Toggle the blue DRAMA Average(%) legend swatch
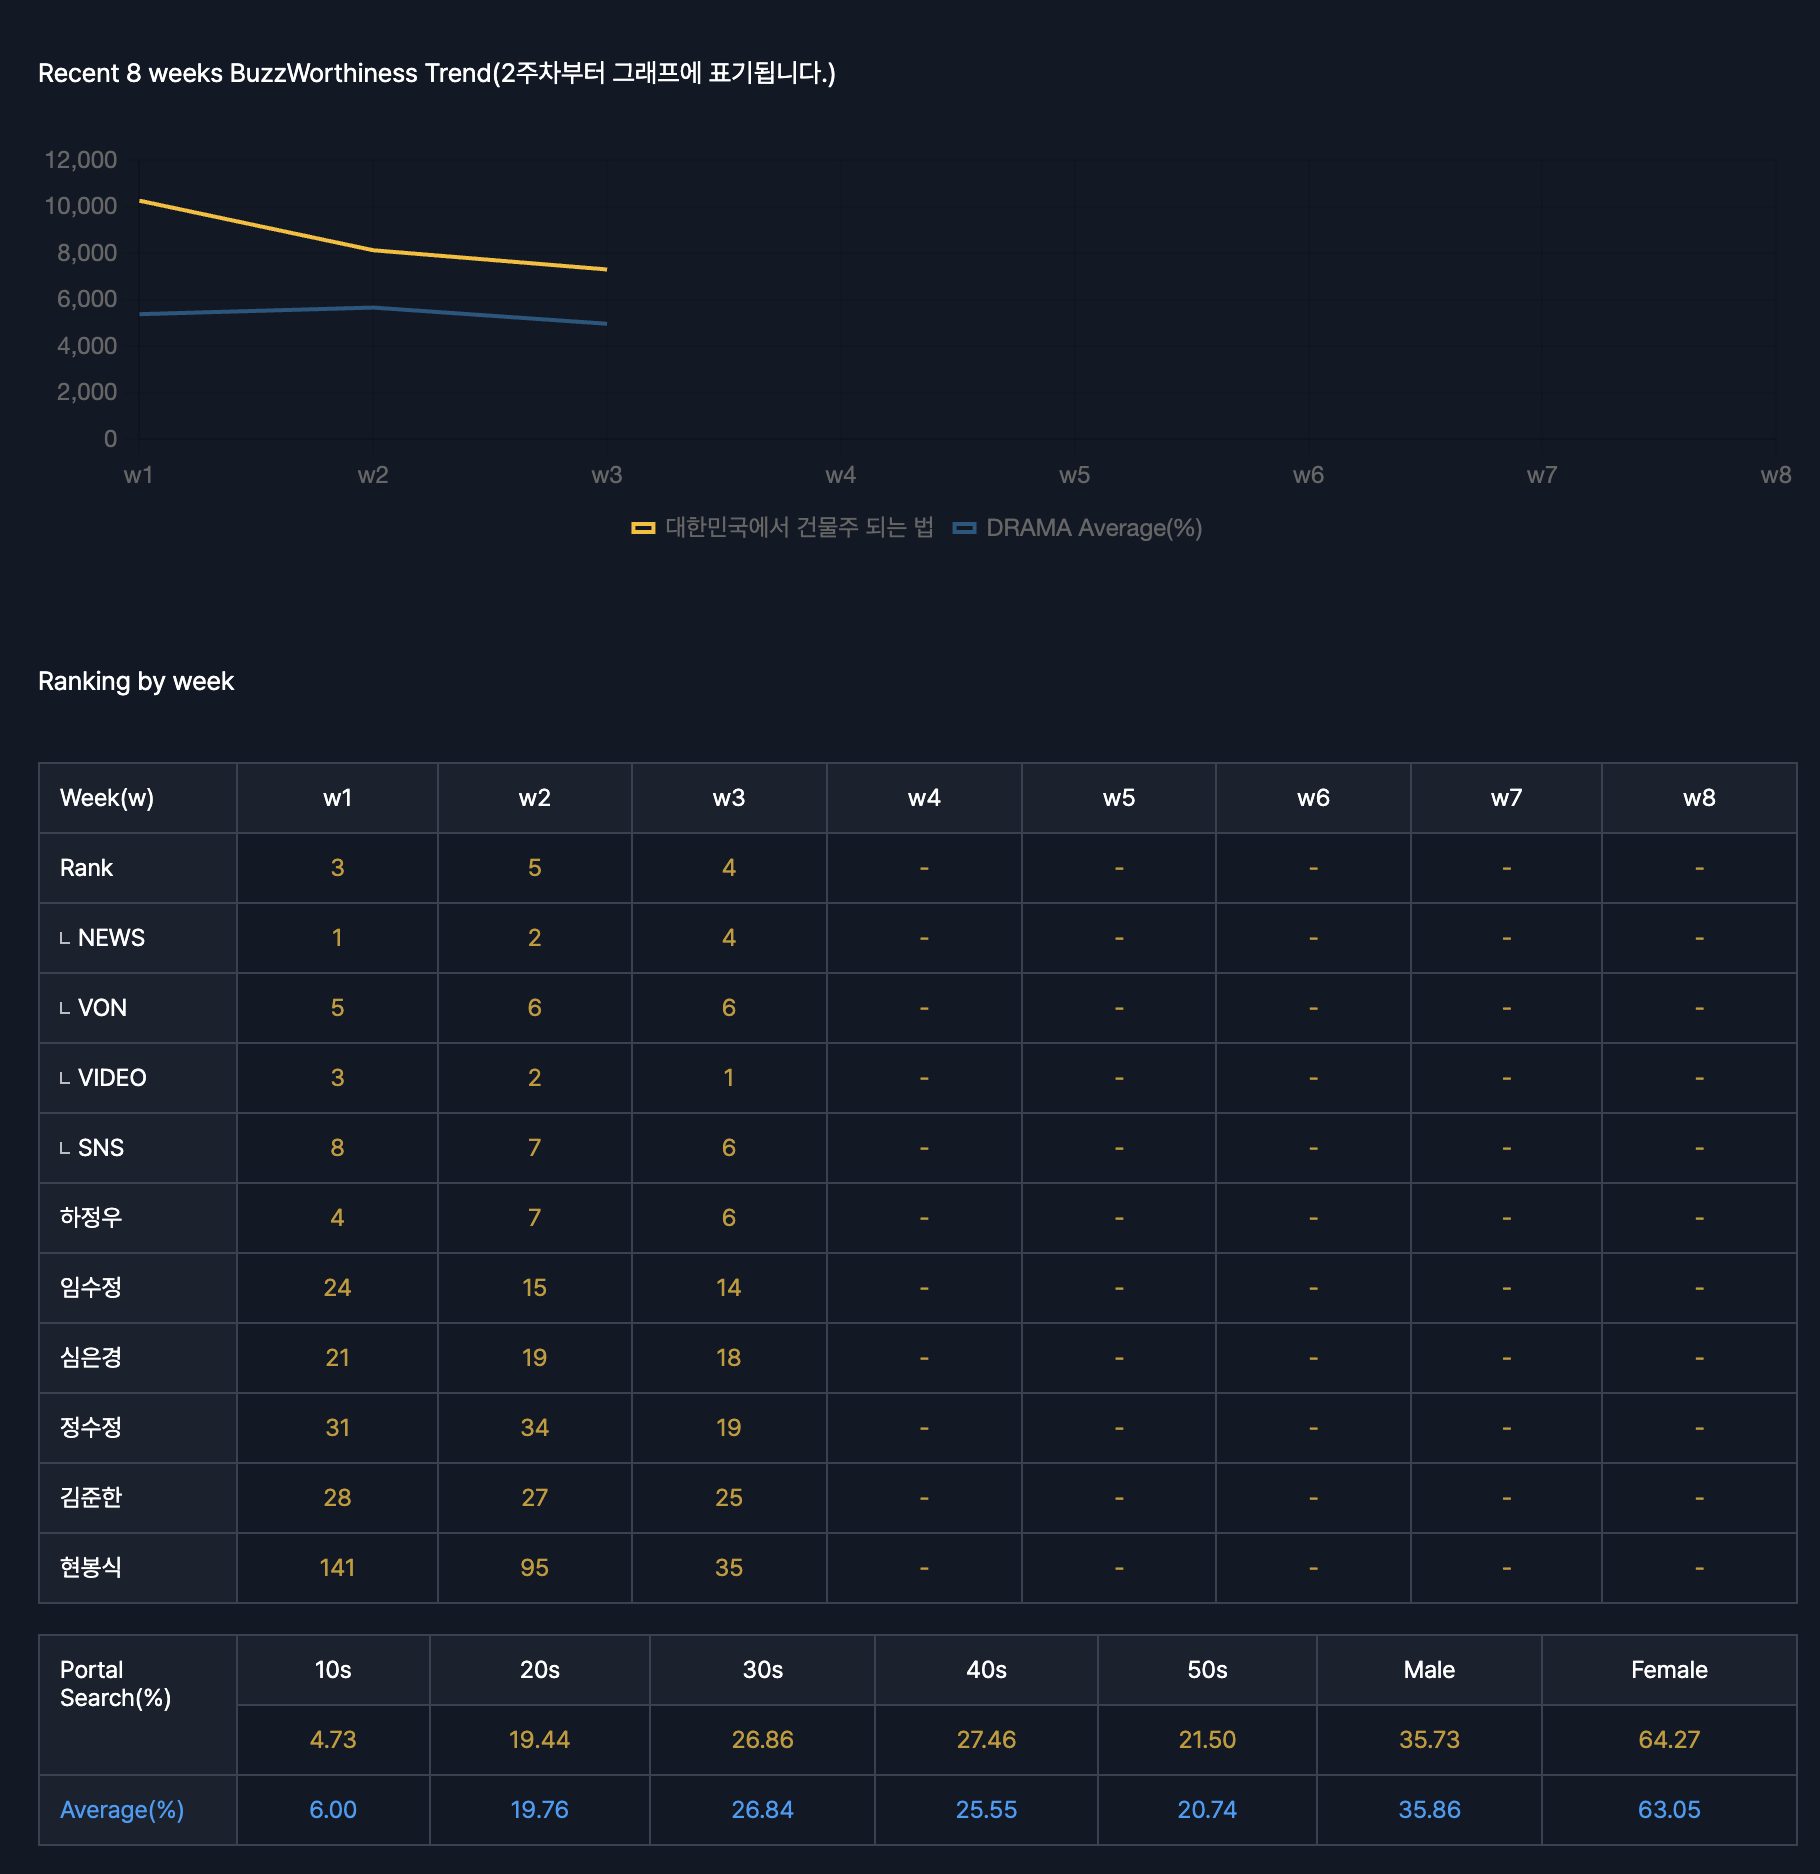 pyautogui.click(x=964, y=528)
